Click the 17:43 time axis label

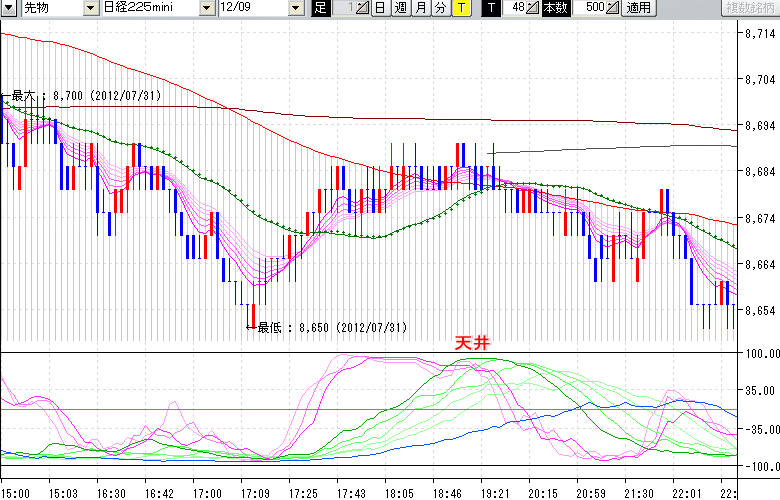click(x=351, y=494)
